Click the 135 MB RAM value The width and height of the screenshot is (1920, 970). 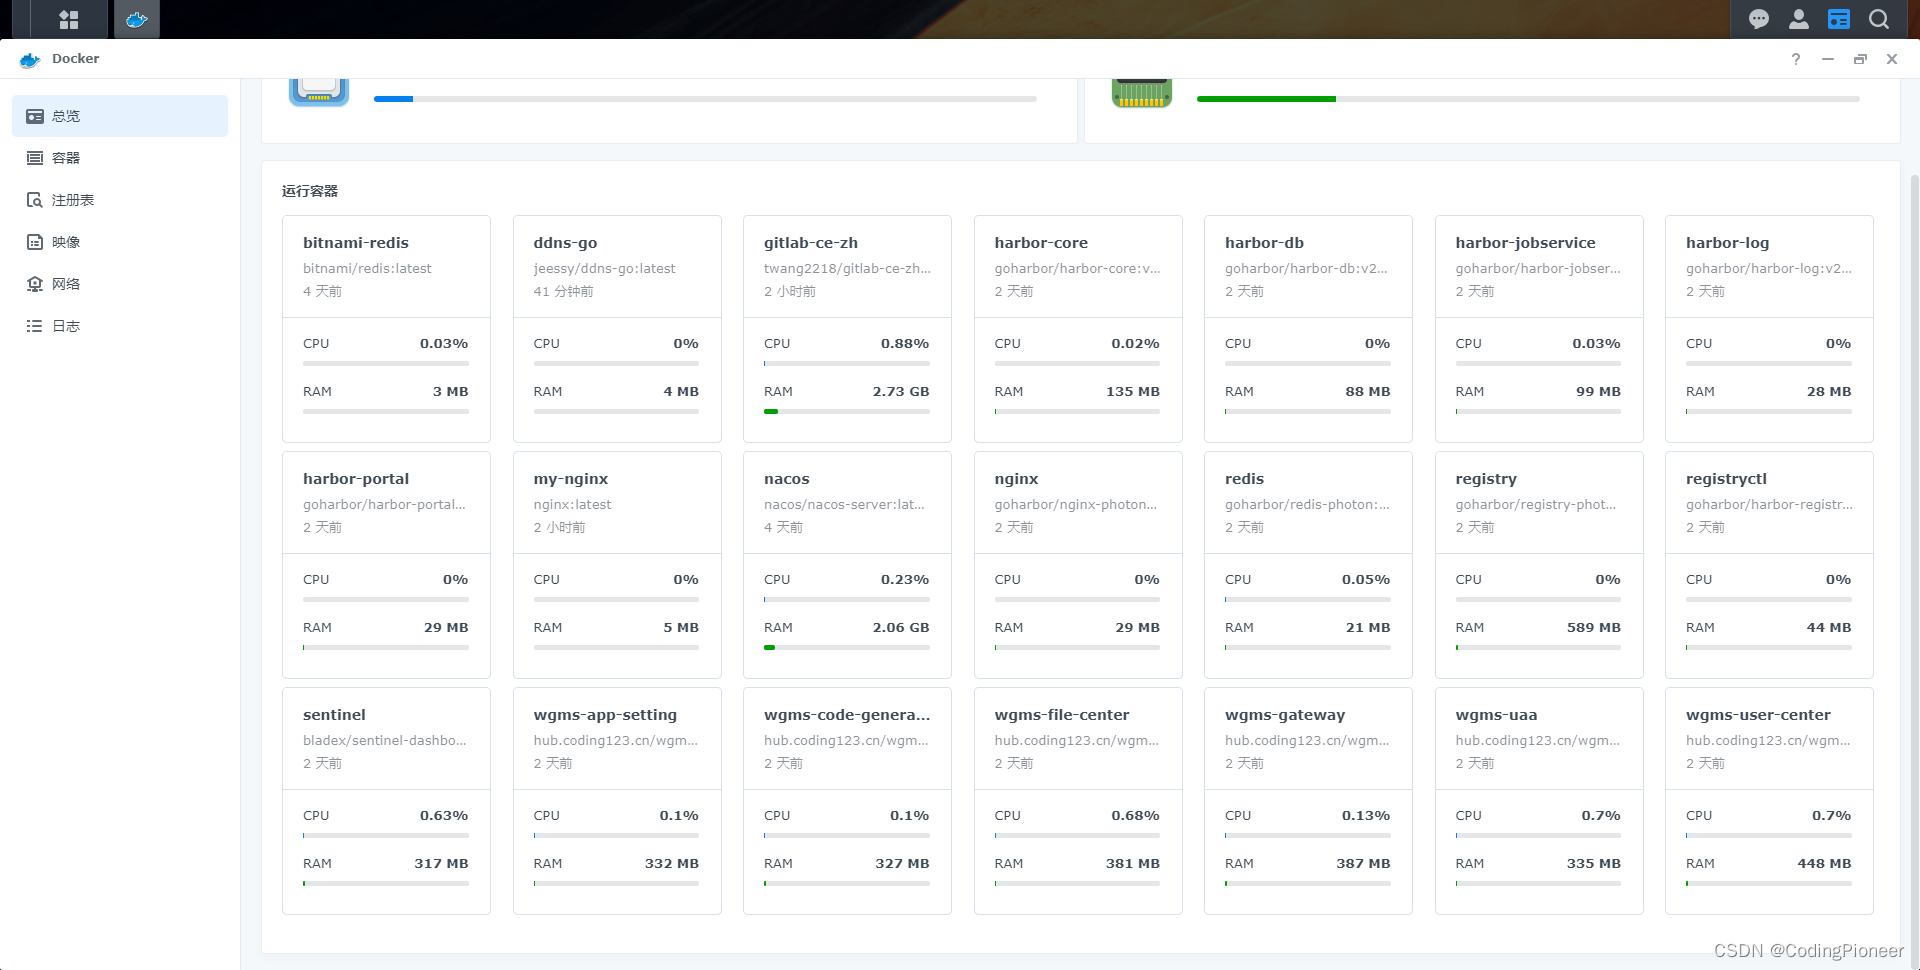[1133, 391]
